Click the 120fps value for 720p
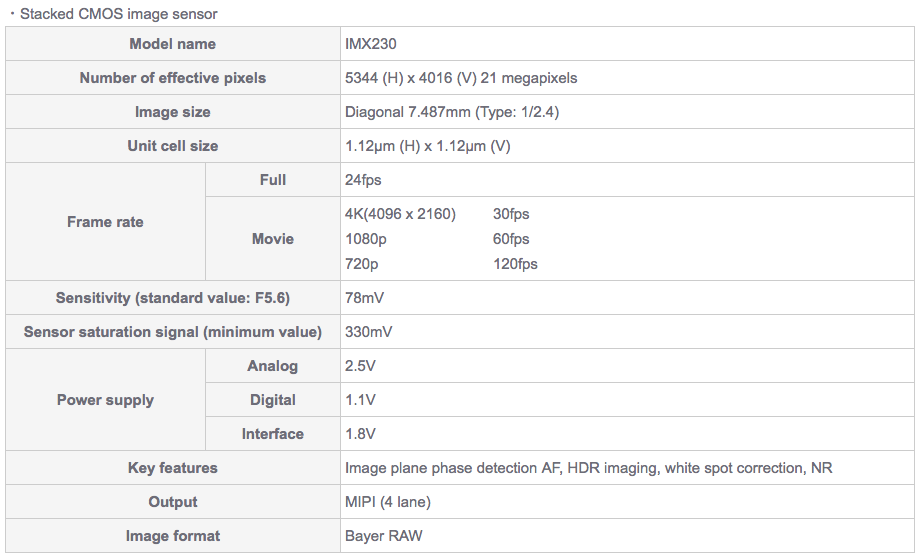The width and height of the screenshot is (924, 560). 515,263
